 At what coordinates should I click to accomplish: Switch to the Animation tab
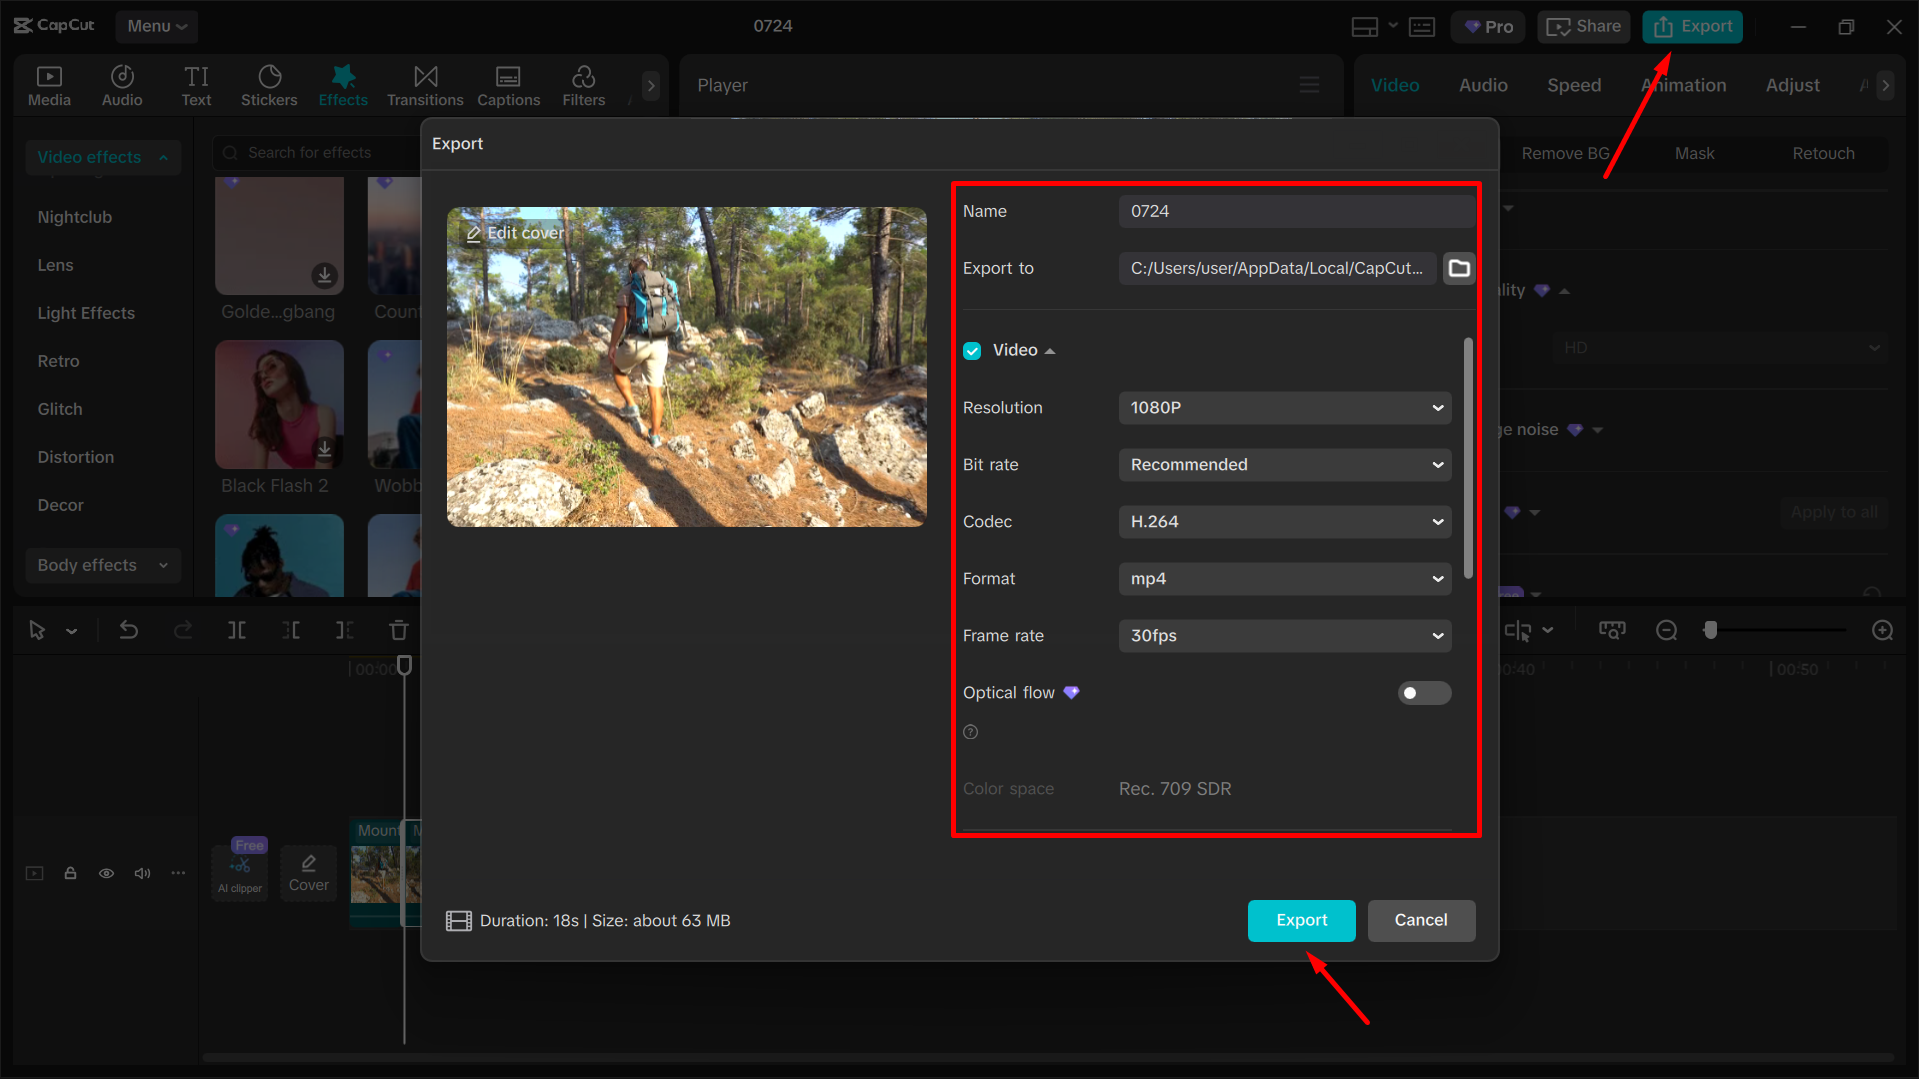click(x=1683, y=85)
